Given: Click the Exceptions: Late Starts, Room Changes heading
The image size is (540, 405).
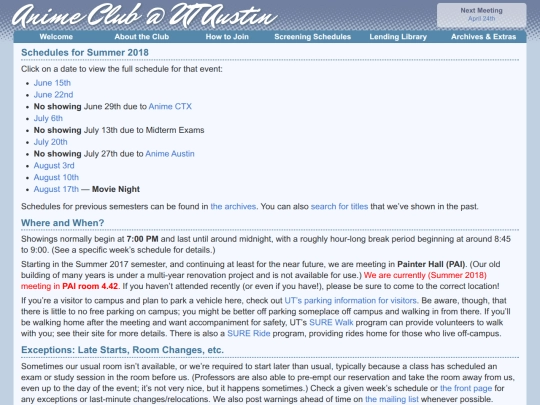Looking at the screenshot, I should point(122,350).
